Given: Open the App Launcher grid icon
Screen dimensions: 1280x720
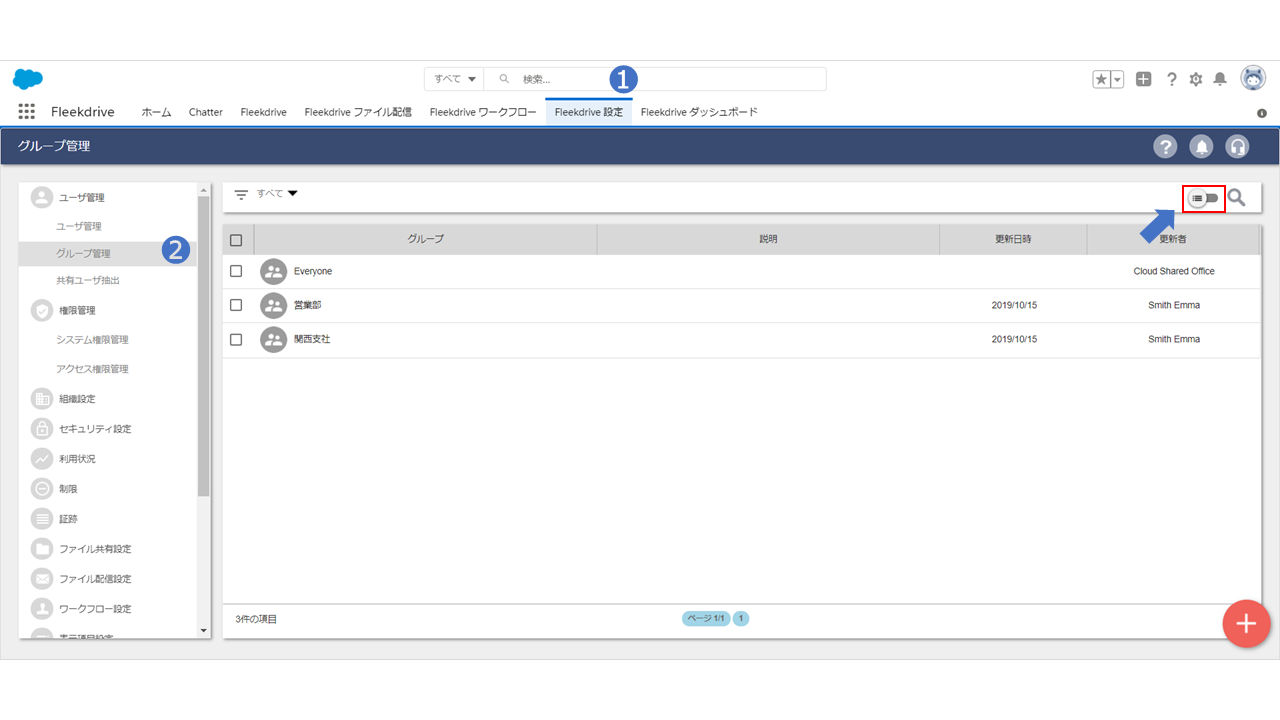Looking at the screenshot, I should coord(27,112).
